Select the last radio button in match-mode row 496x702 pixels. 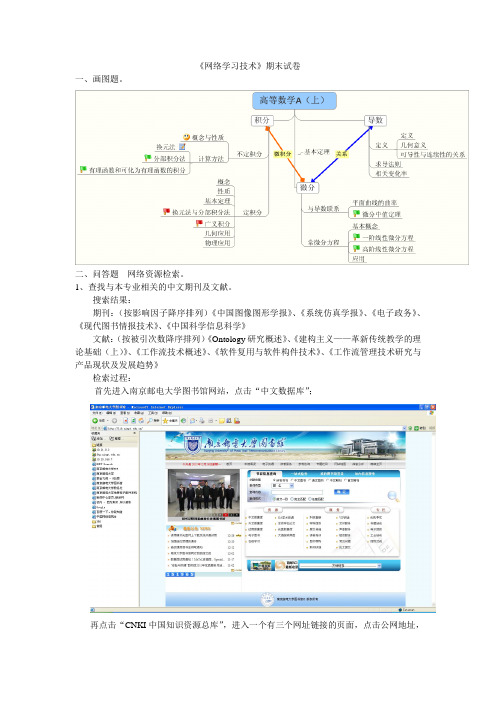pos(309,499)
